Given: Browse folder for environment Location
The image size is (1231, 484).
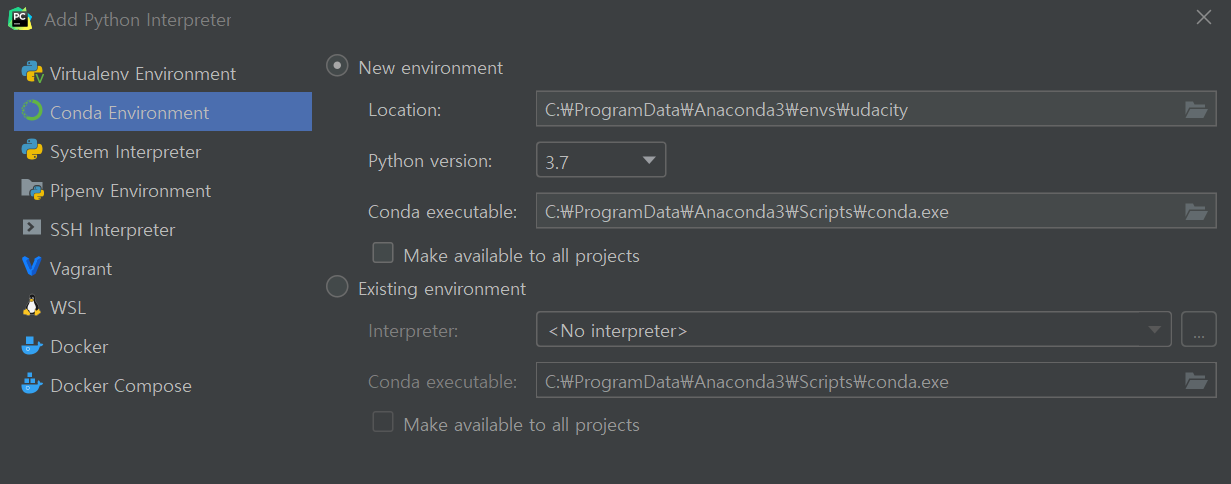Looking at the screenshot, I should tap(1196, 110).
